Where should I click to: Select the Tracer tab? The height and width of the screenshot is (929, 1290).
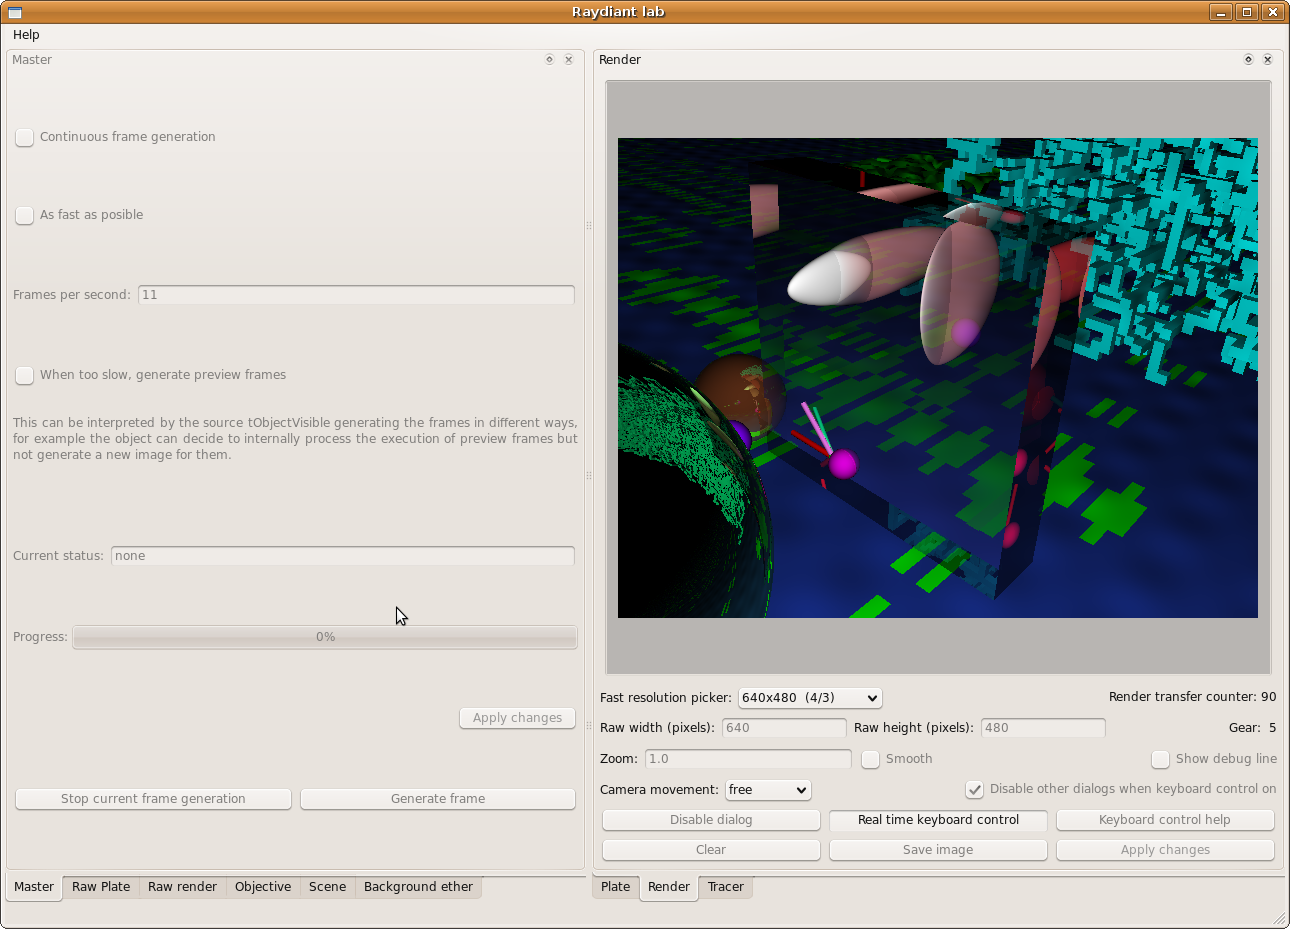[x=725, y=887]
